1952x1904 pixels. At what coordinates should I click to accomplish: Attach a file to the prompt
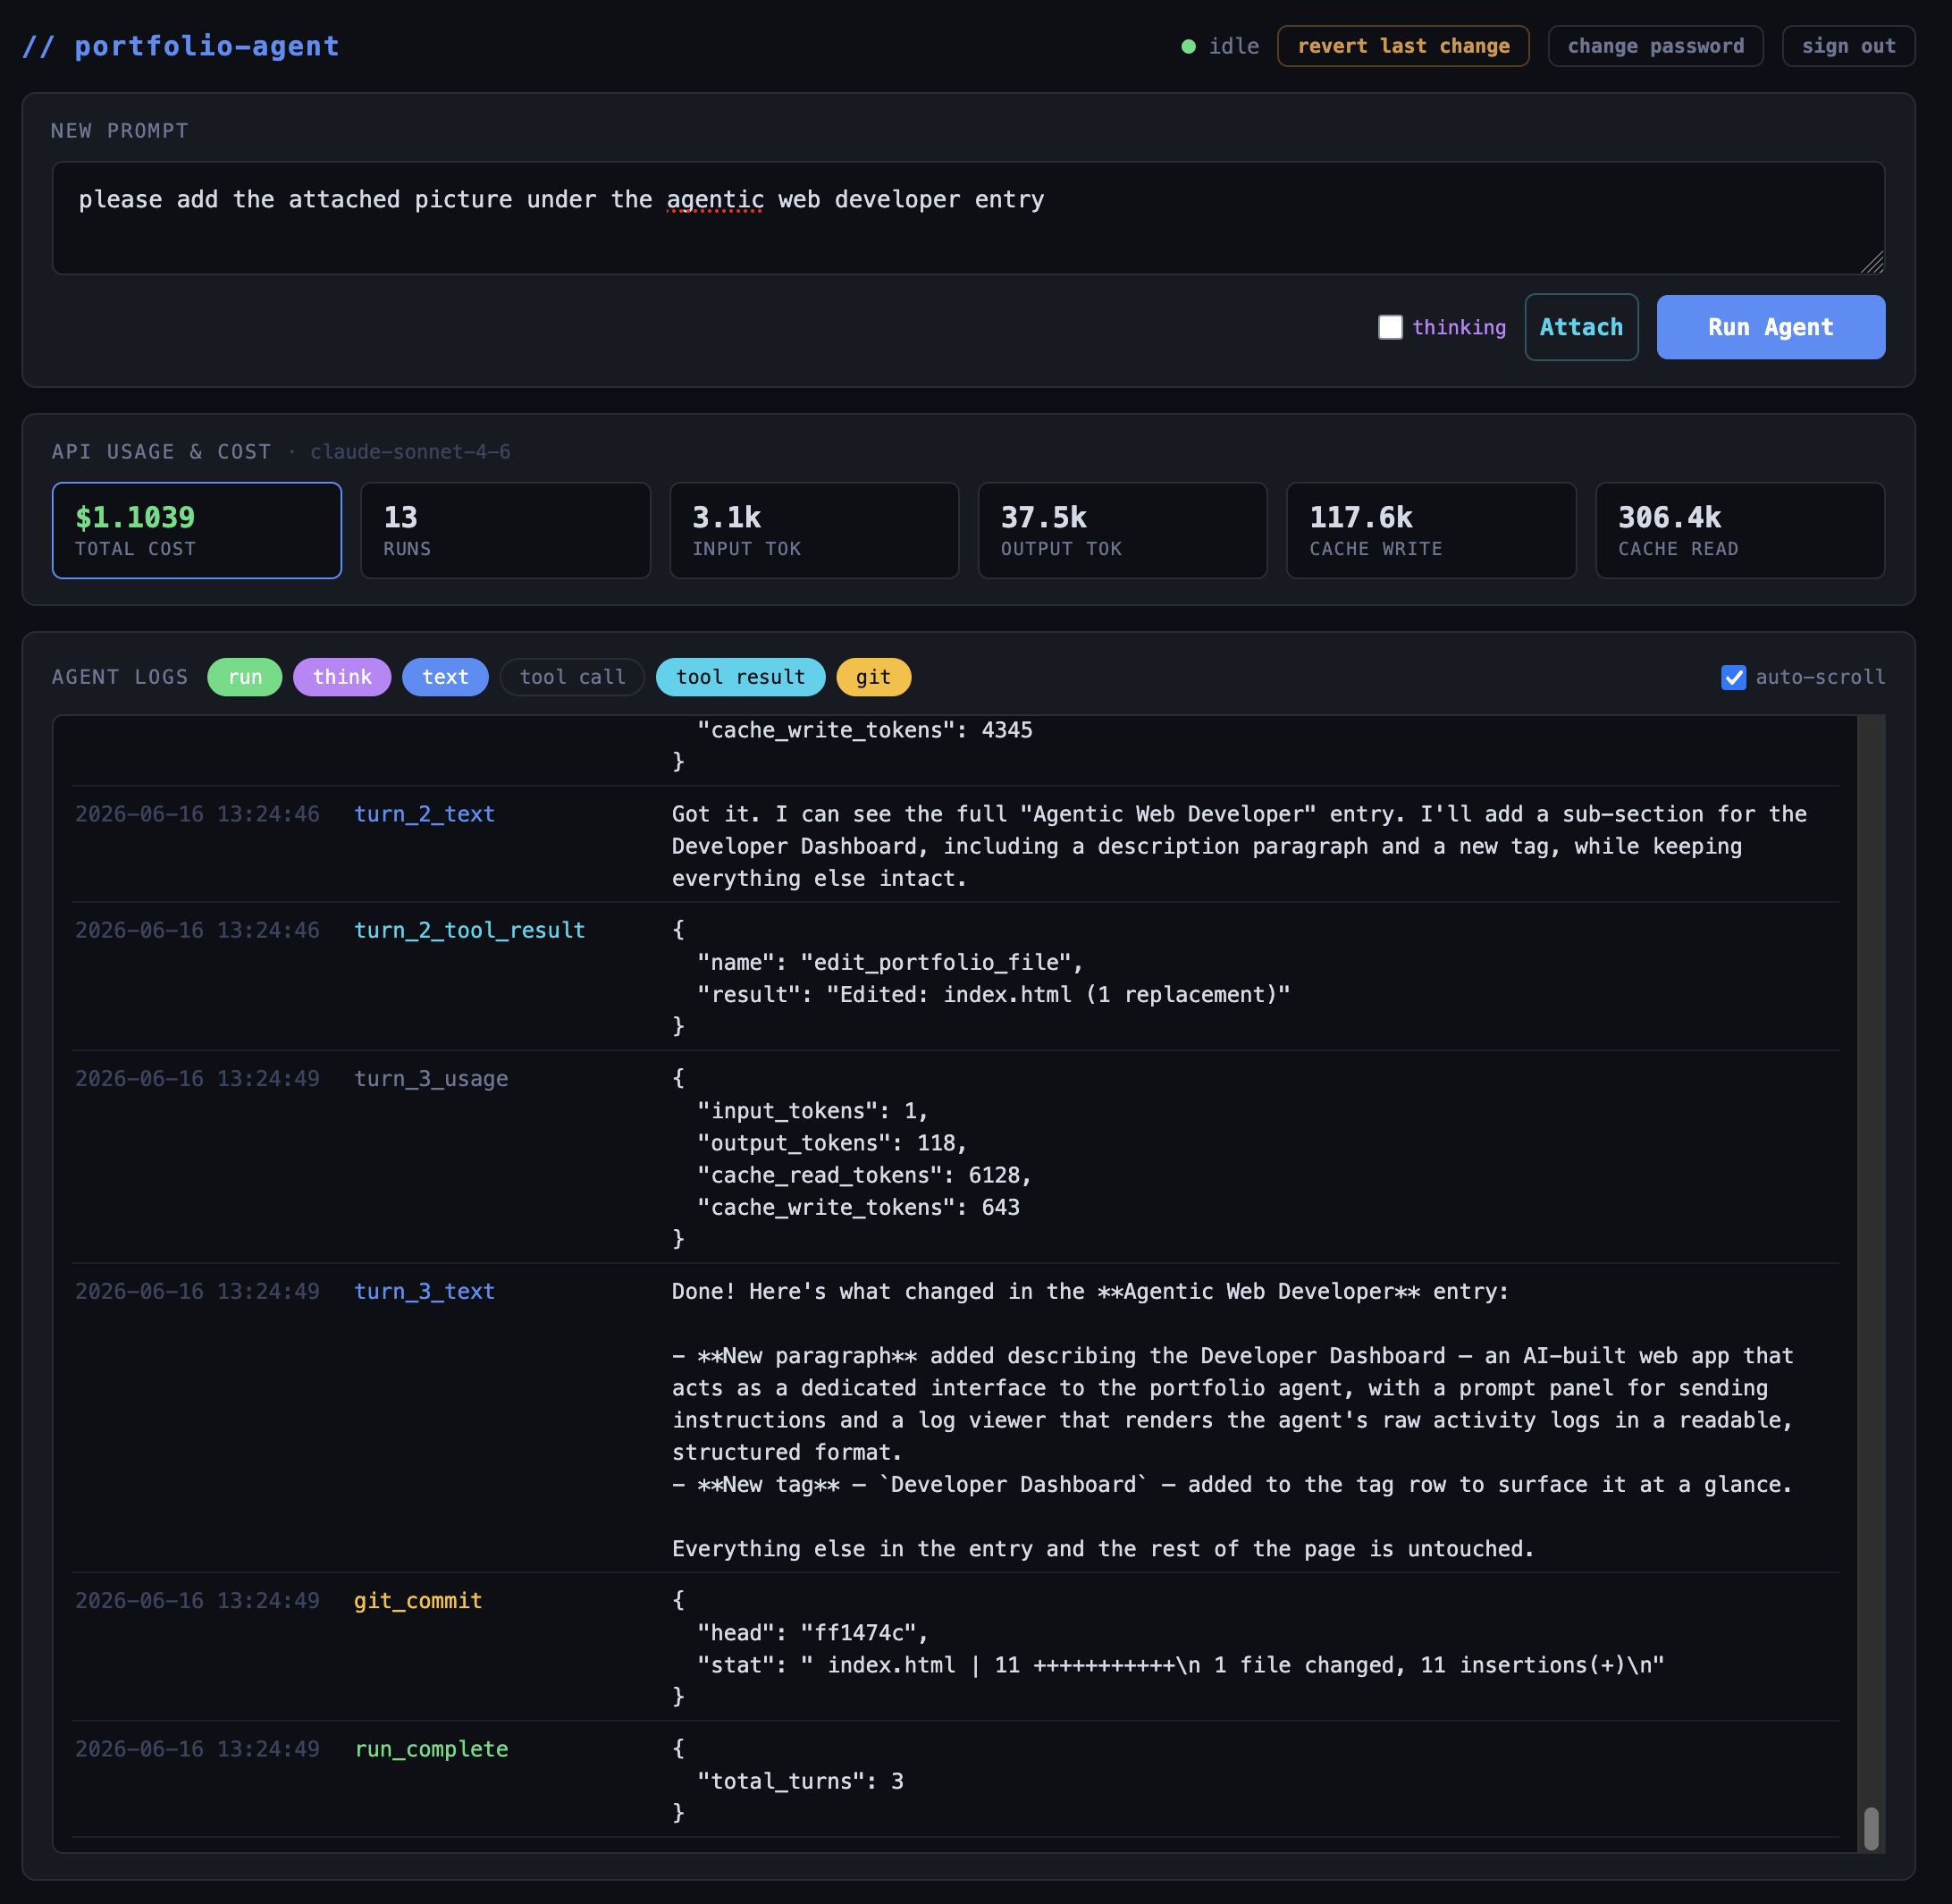pyautogui.click(x=1581, y=327)
